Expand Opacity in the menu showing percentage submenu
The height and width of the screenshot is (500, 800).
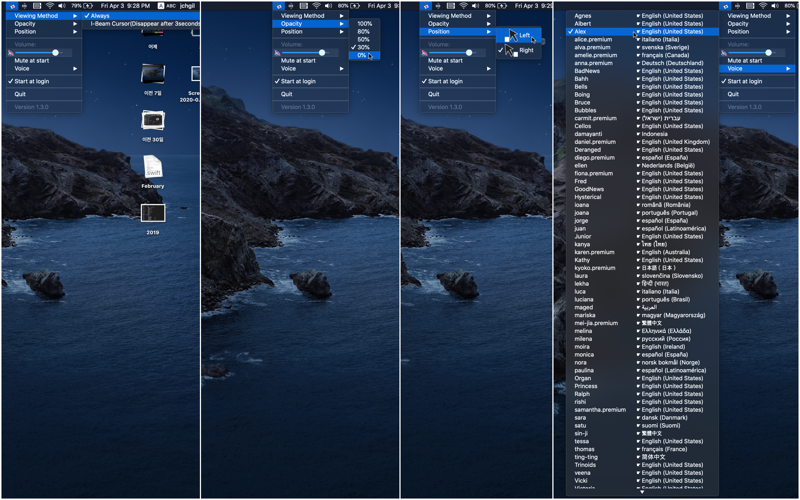pos(310,23)
